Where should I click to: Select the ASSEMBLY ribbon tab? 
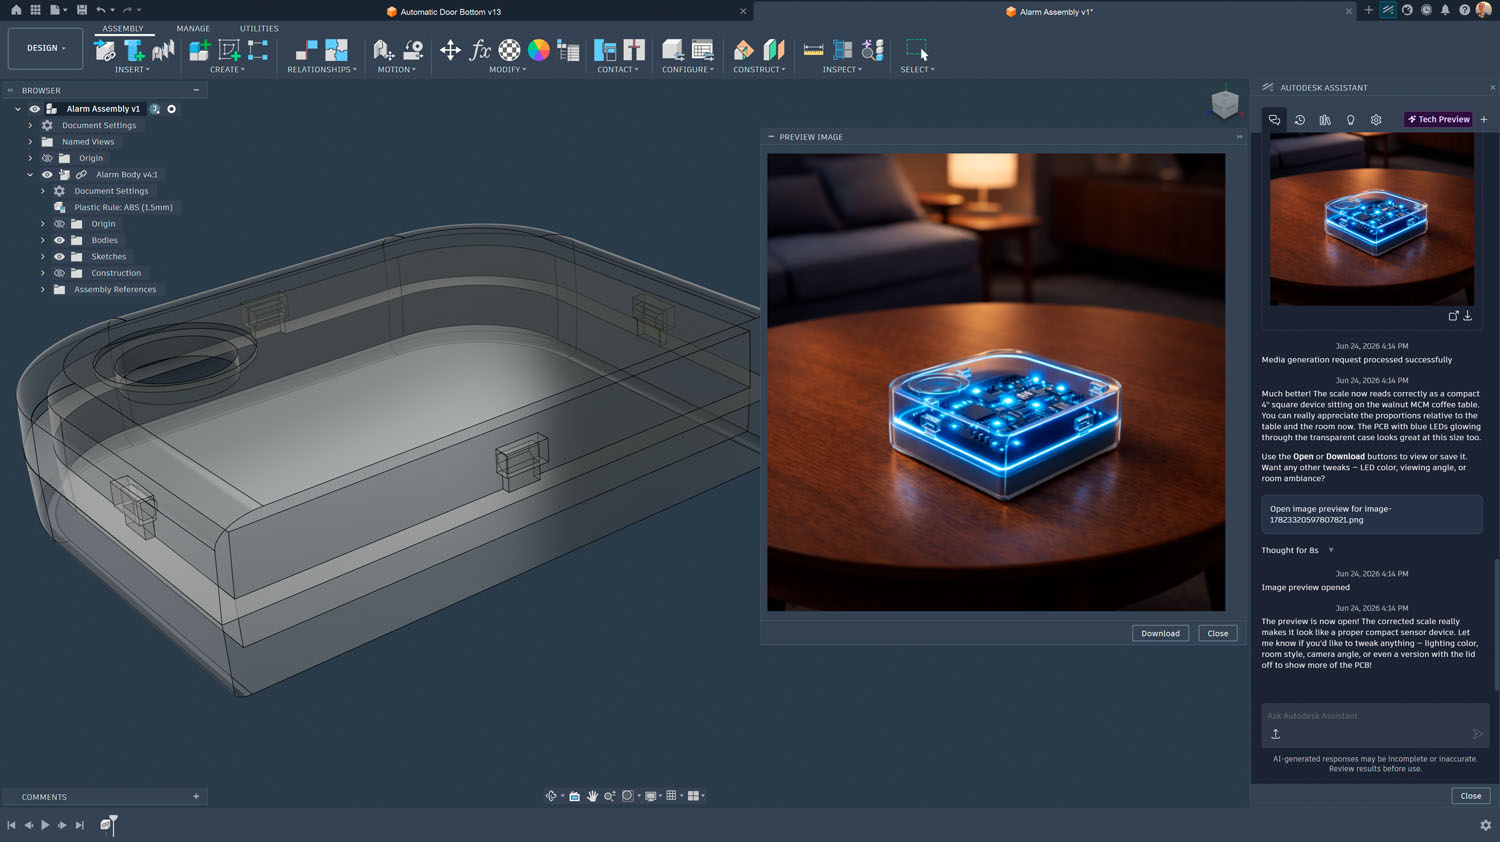click(123, 28)
